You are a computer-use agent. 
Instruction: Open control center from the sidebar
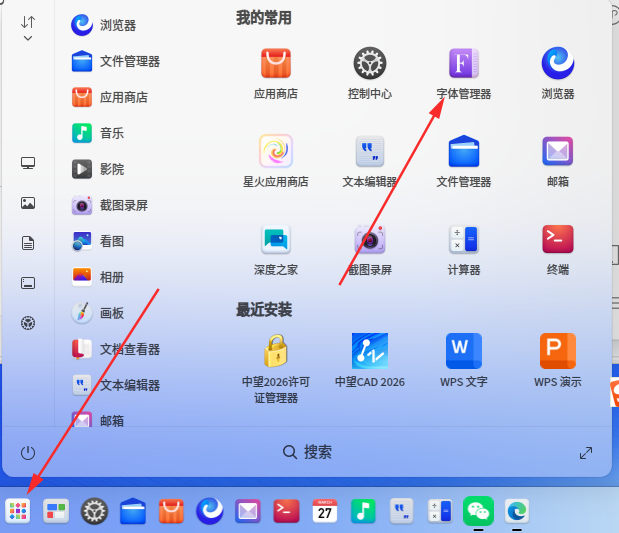point(28,323)
